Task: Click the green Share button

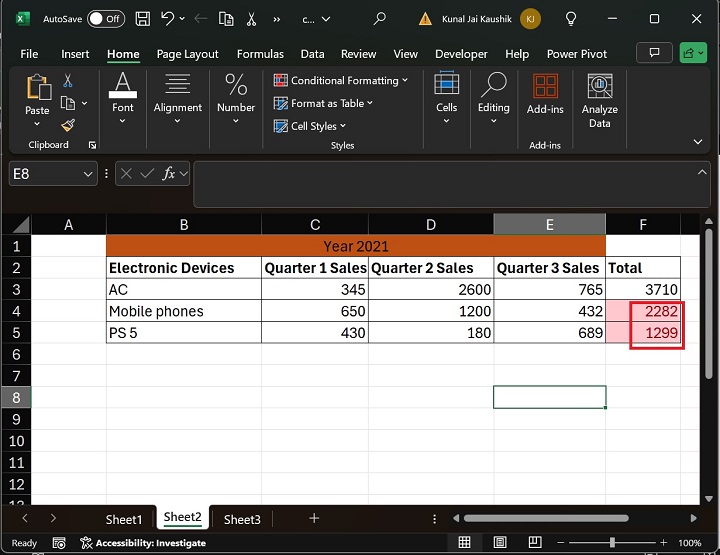Action: (x=693, y=53)
